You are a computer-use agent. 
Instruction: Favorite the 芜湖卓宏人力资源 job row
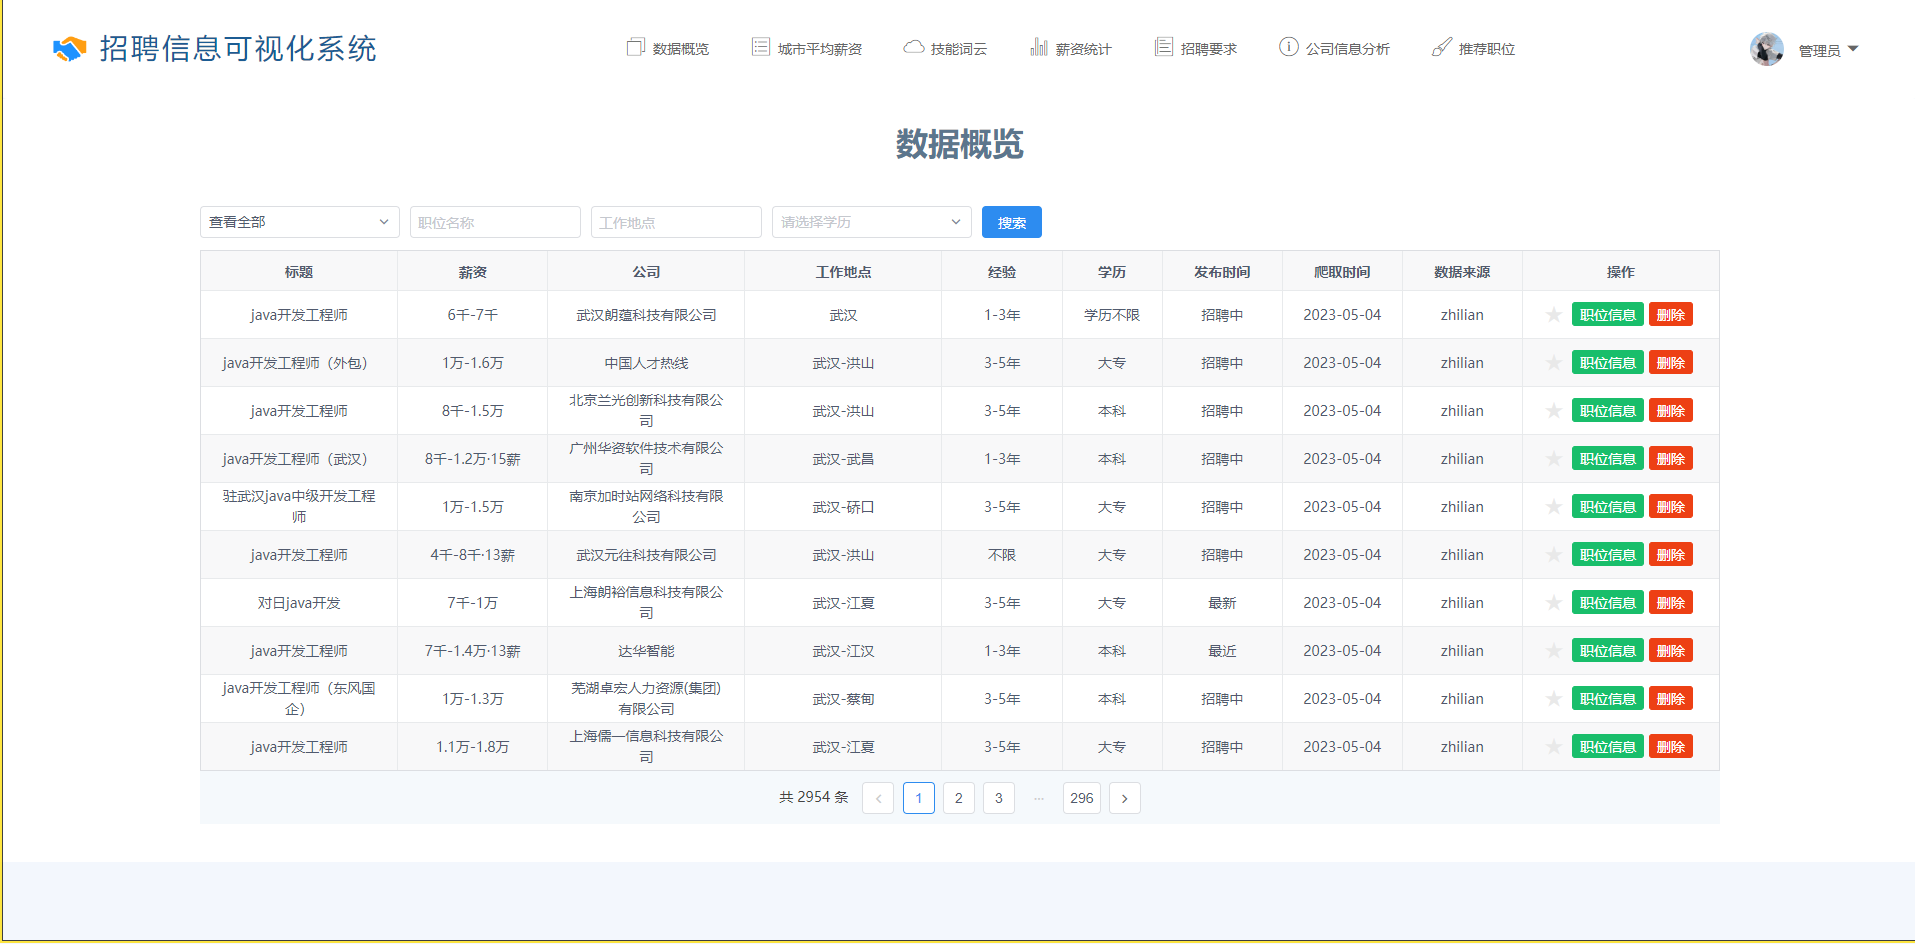[x=1554, y=699]
